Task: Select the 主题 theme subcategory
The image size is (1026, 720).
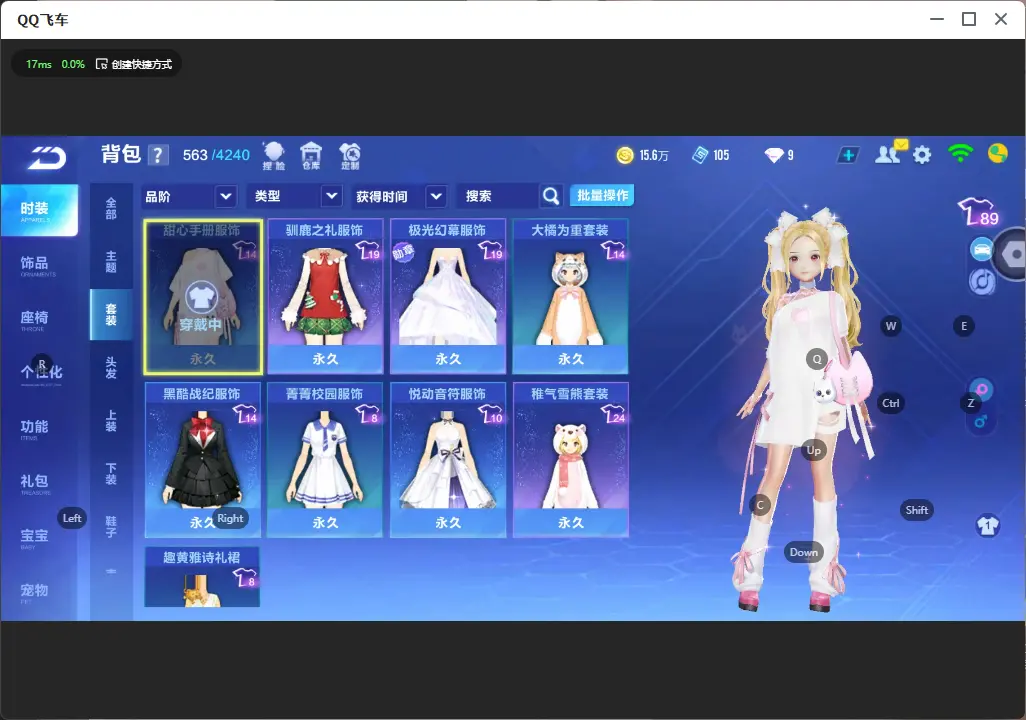Action: [x=111, y=262]
